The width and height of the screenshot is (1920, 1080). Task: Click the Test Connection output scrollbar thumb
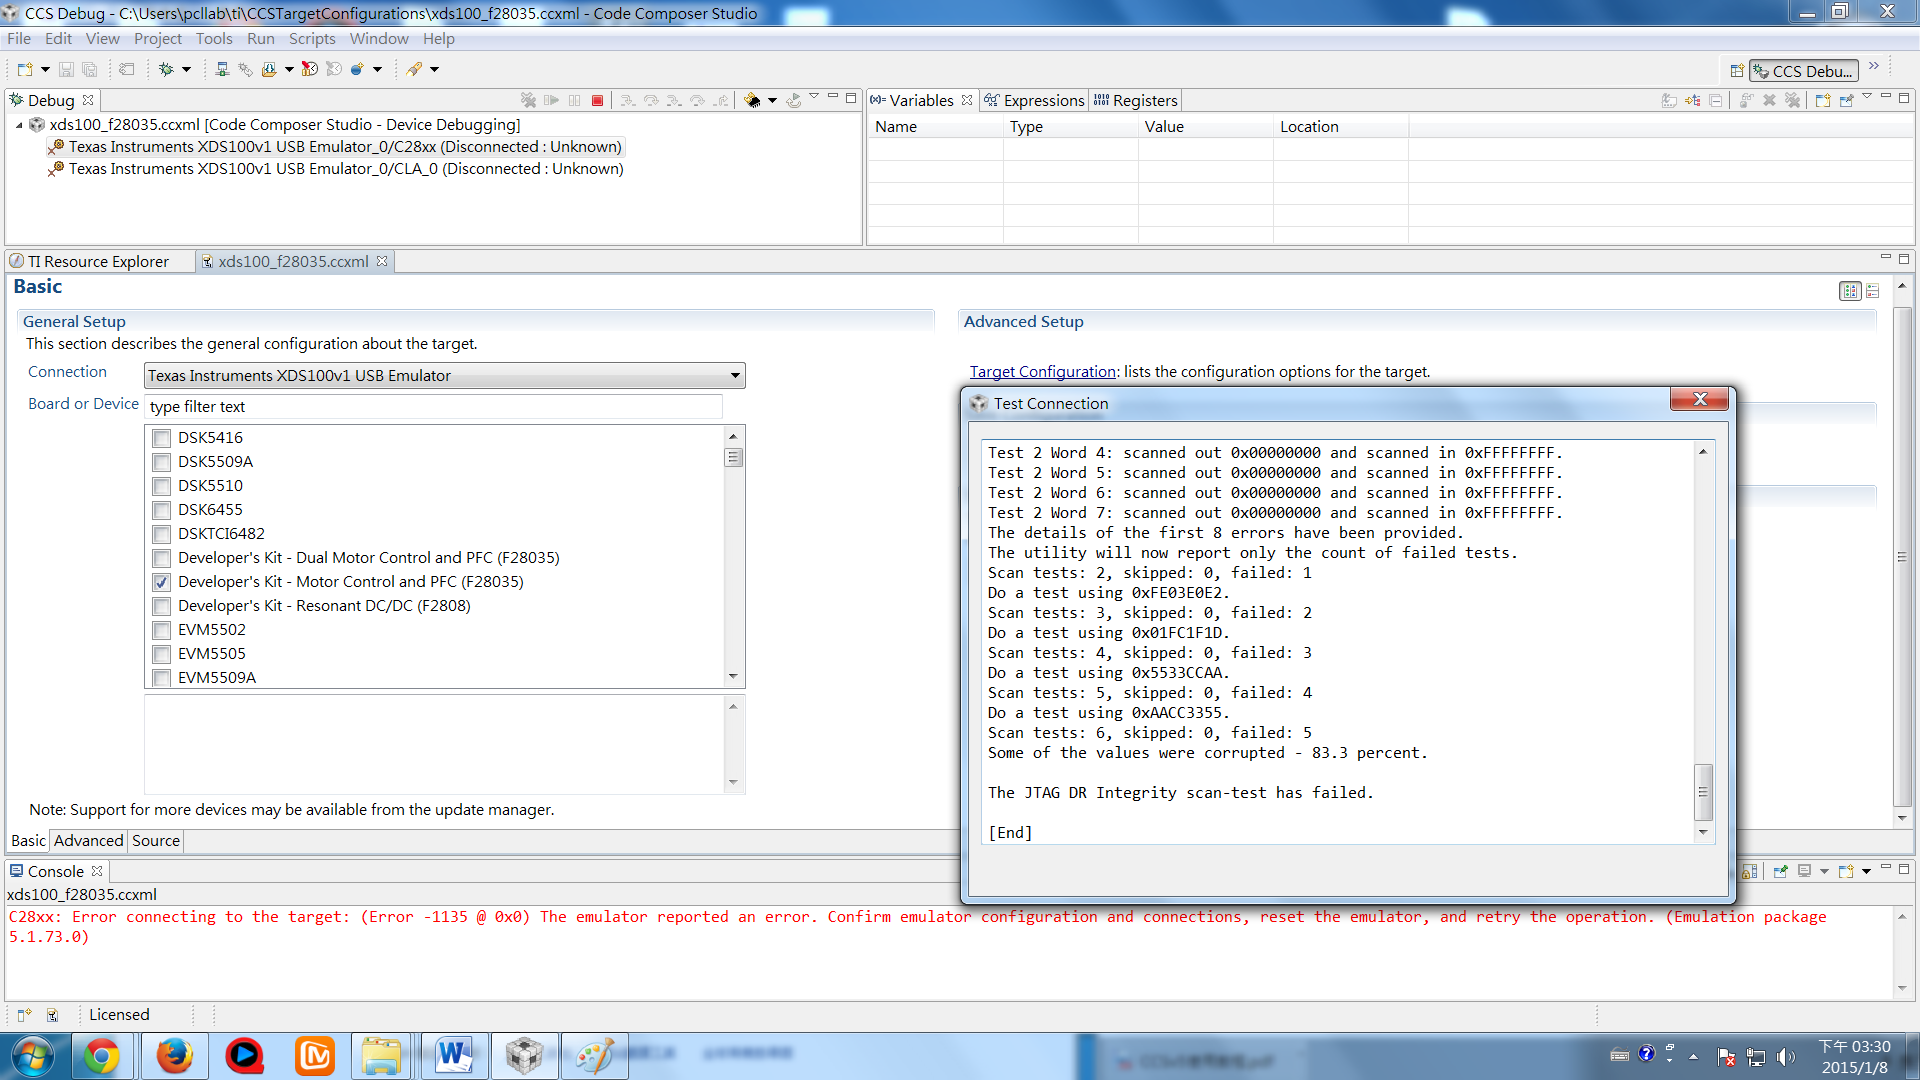pyautogui.click(x=1703, y=792)
